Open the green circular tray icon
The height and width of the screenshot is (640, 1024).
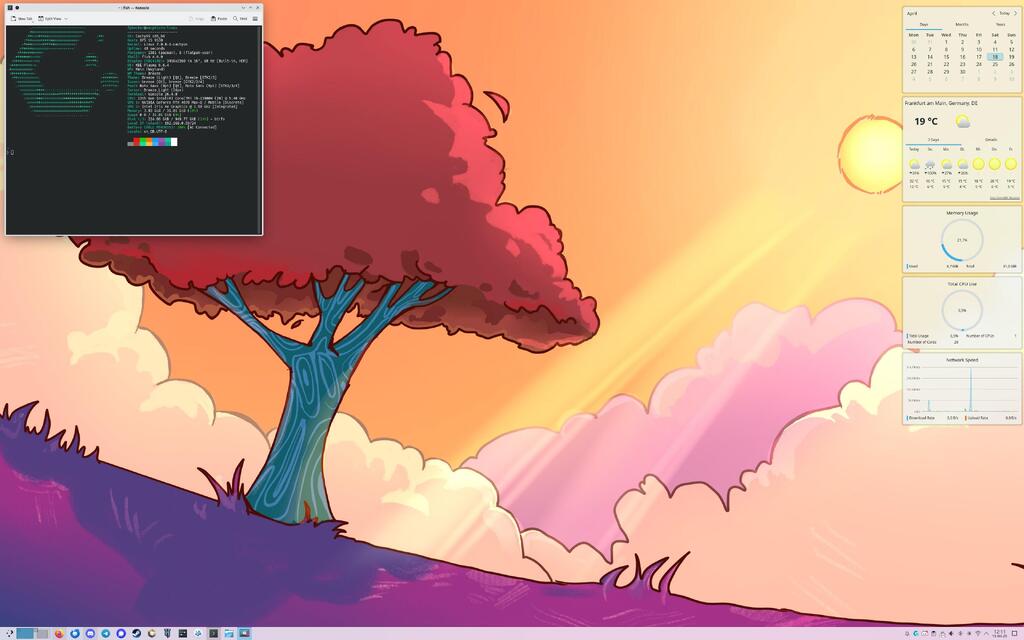coord(916,633)
